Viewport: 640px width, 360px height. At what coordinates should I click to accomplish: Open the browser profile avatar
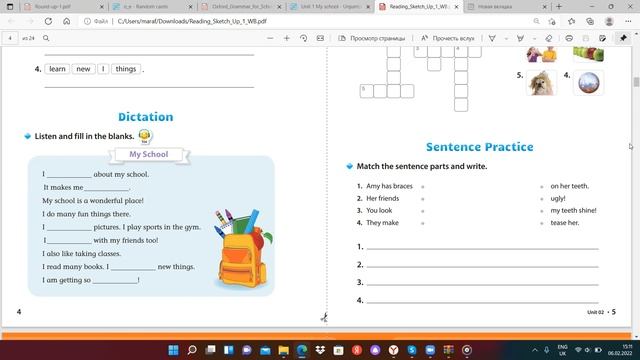tap(609, 21)
